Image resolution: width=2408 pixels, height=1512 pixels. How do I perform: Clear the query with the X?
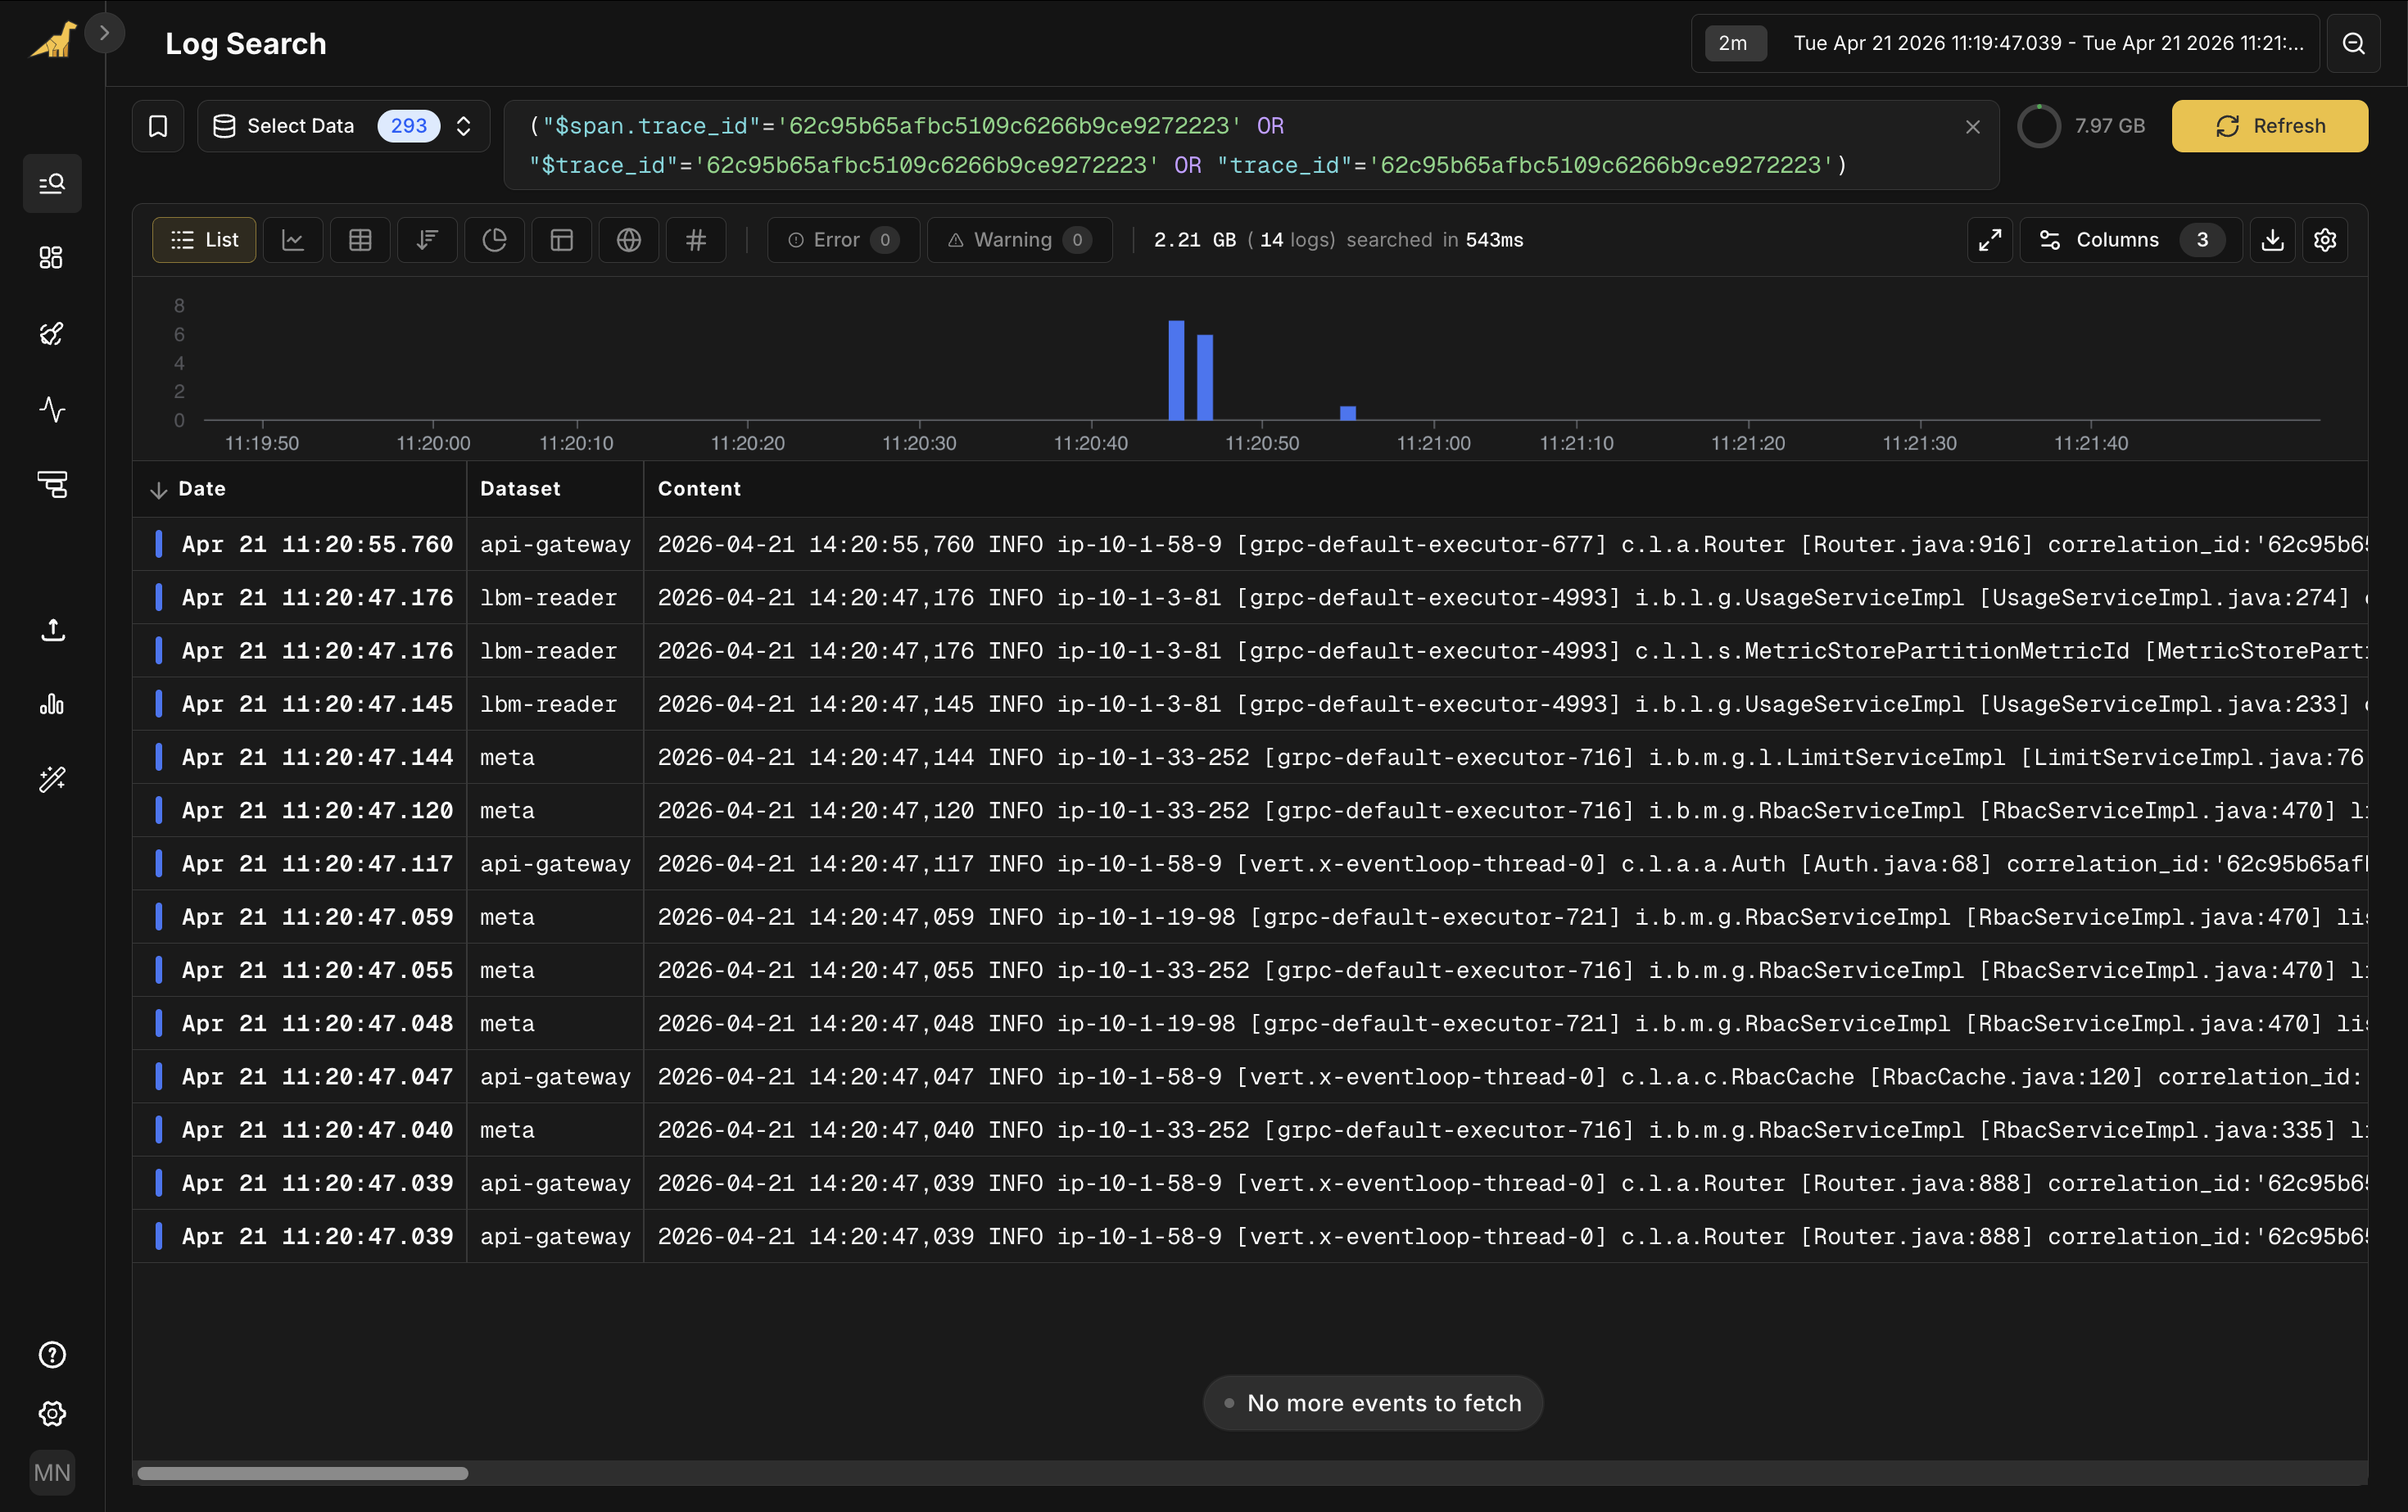(1973, 127)
